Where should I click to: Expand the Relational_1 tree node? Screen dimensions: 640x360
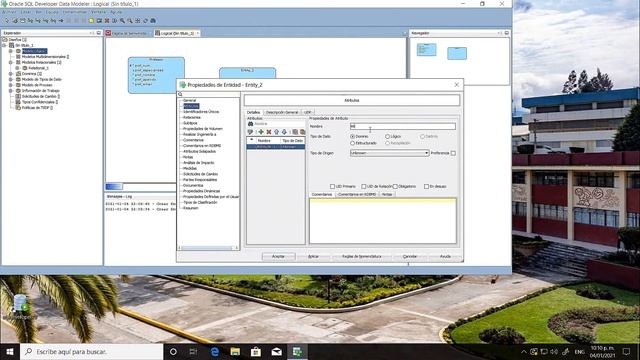[17, 68]
